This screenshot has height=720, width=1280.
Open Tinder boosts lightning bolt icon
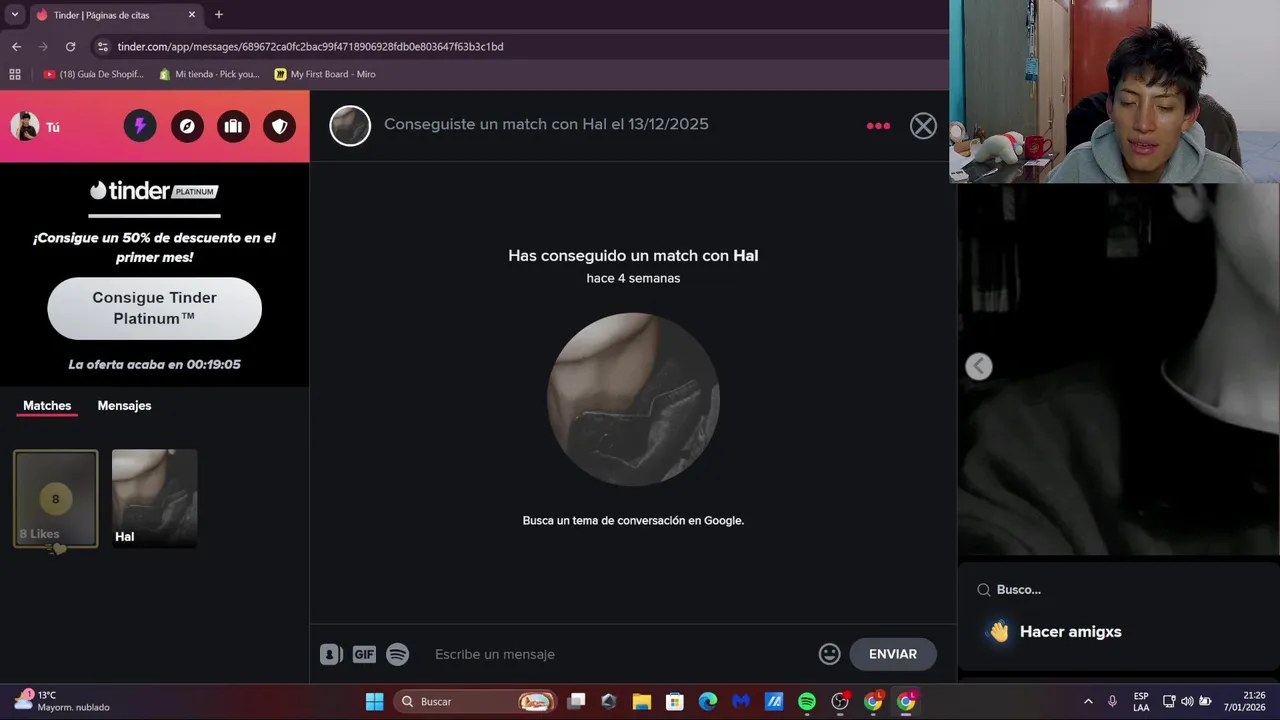pyautogui.click(x=140, y=126)
